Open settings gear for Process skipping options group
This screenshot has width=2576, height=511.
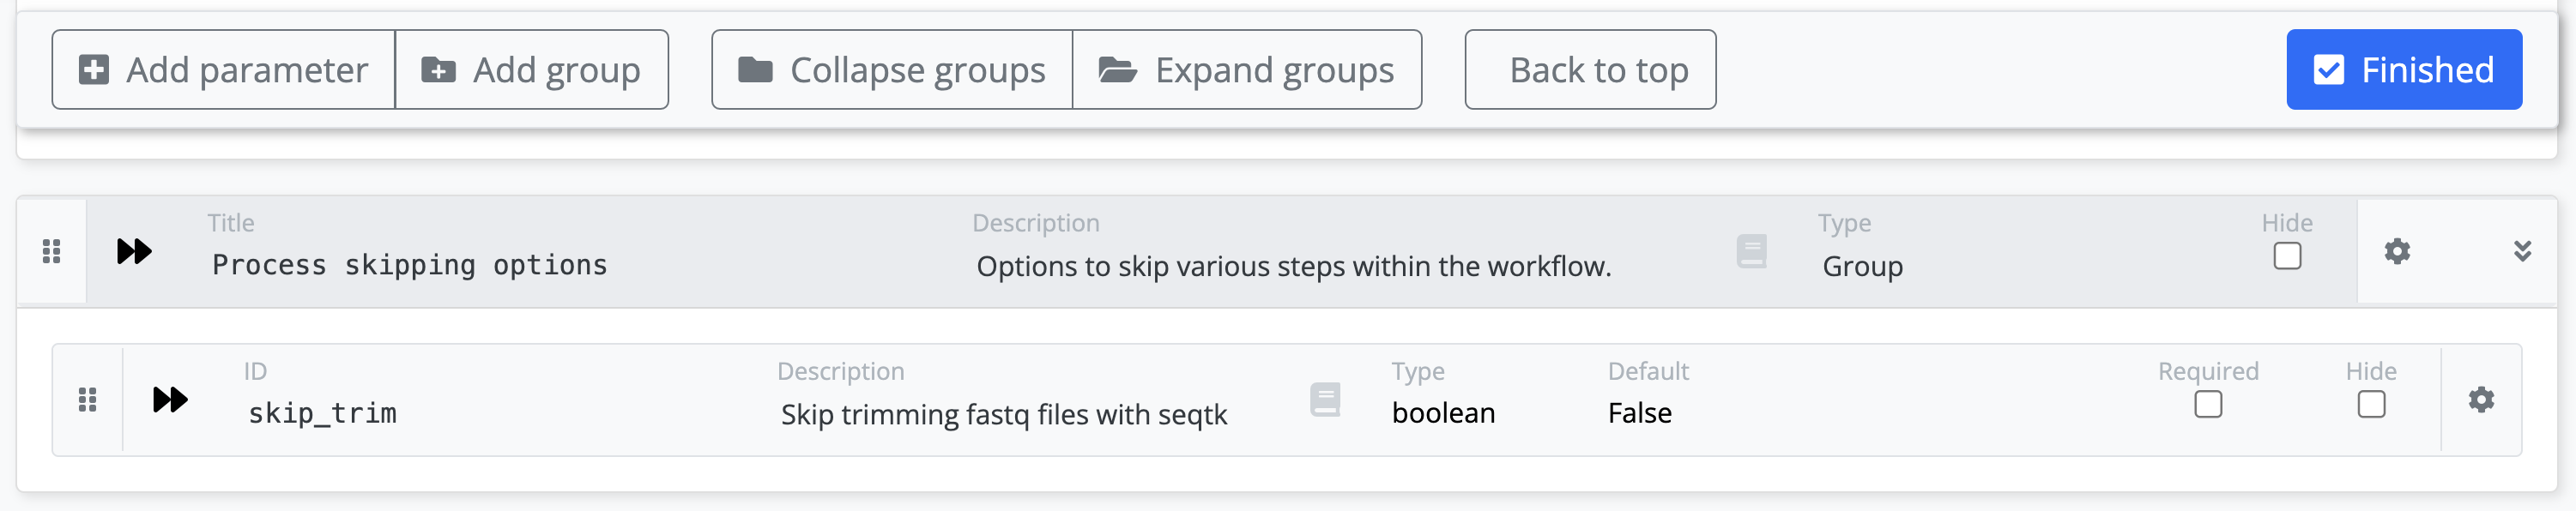(2396, 251)
